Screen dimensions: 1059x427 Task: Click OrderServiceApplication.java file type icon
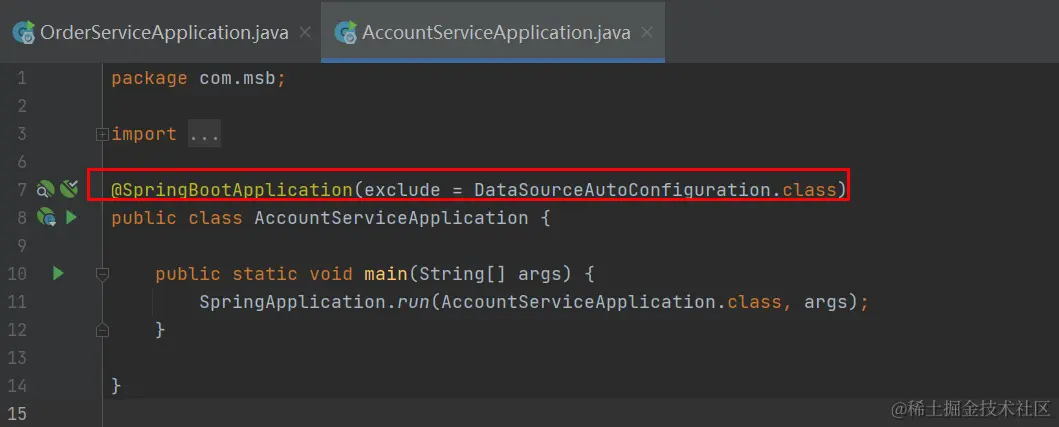tap(23, 32)
